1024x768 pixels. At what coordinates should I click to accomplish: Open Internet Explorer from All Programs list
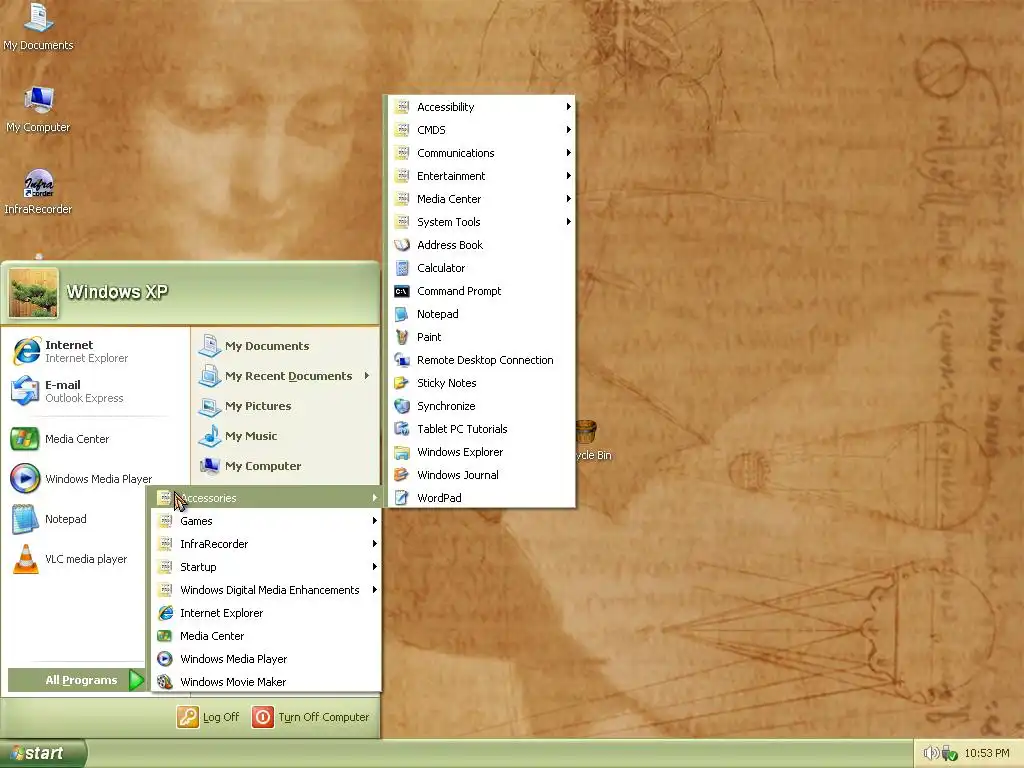pyautogui.click(x=266, y=613)
